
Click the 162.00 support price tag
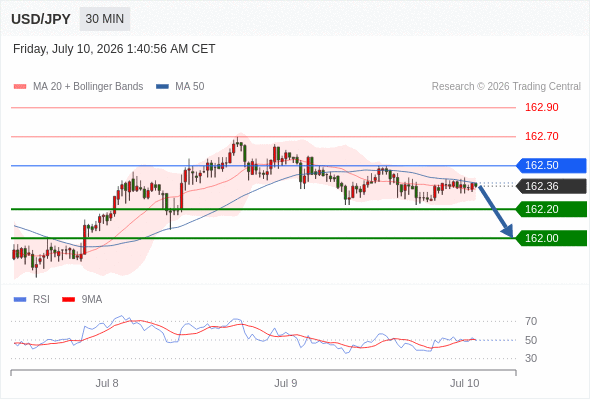tap(551, 238)
